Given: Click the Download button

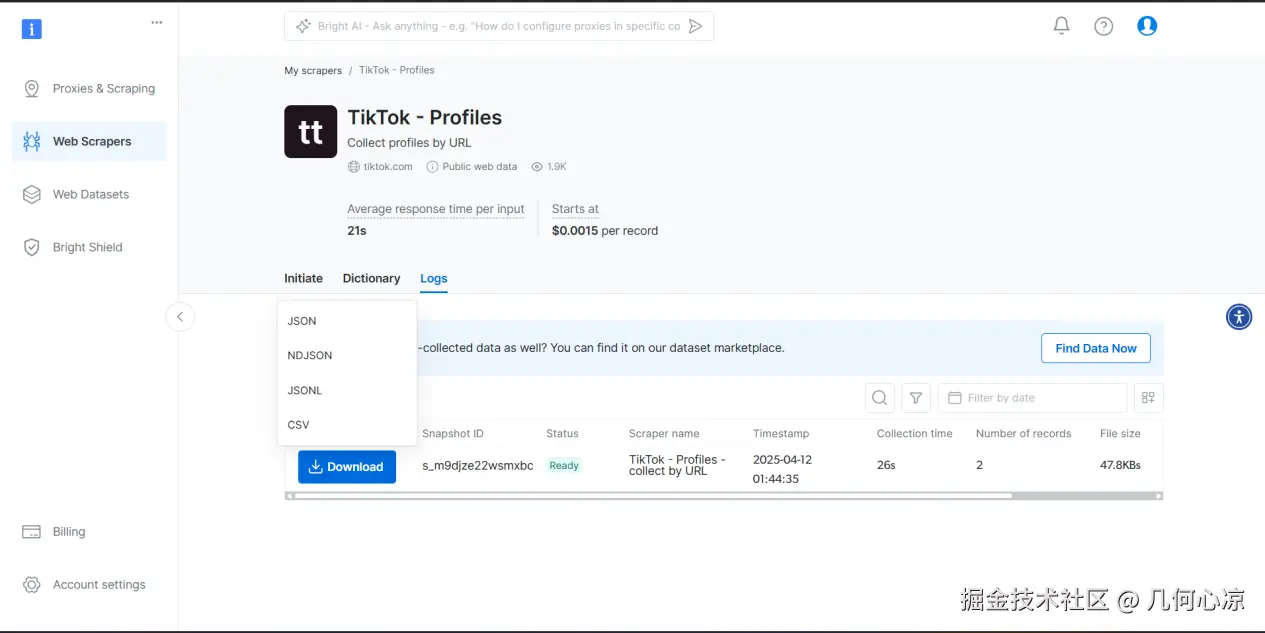Looking at the screenshot, I should 346,467.
